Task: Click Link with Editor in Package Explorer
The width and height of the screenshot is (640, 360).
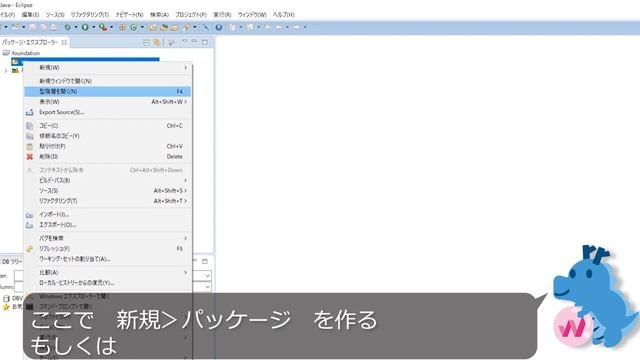Action: pos(157,42)
